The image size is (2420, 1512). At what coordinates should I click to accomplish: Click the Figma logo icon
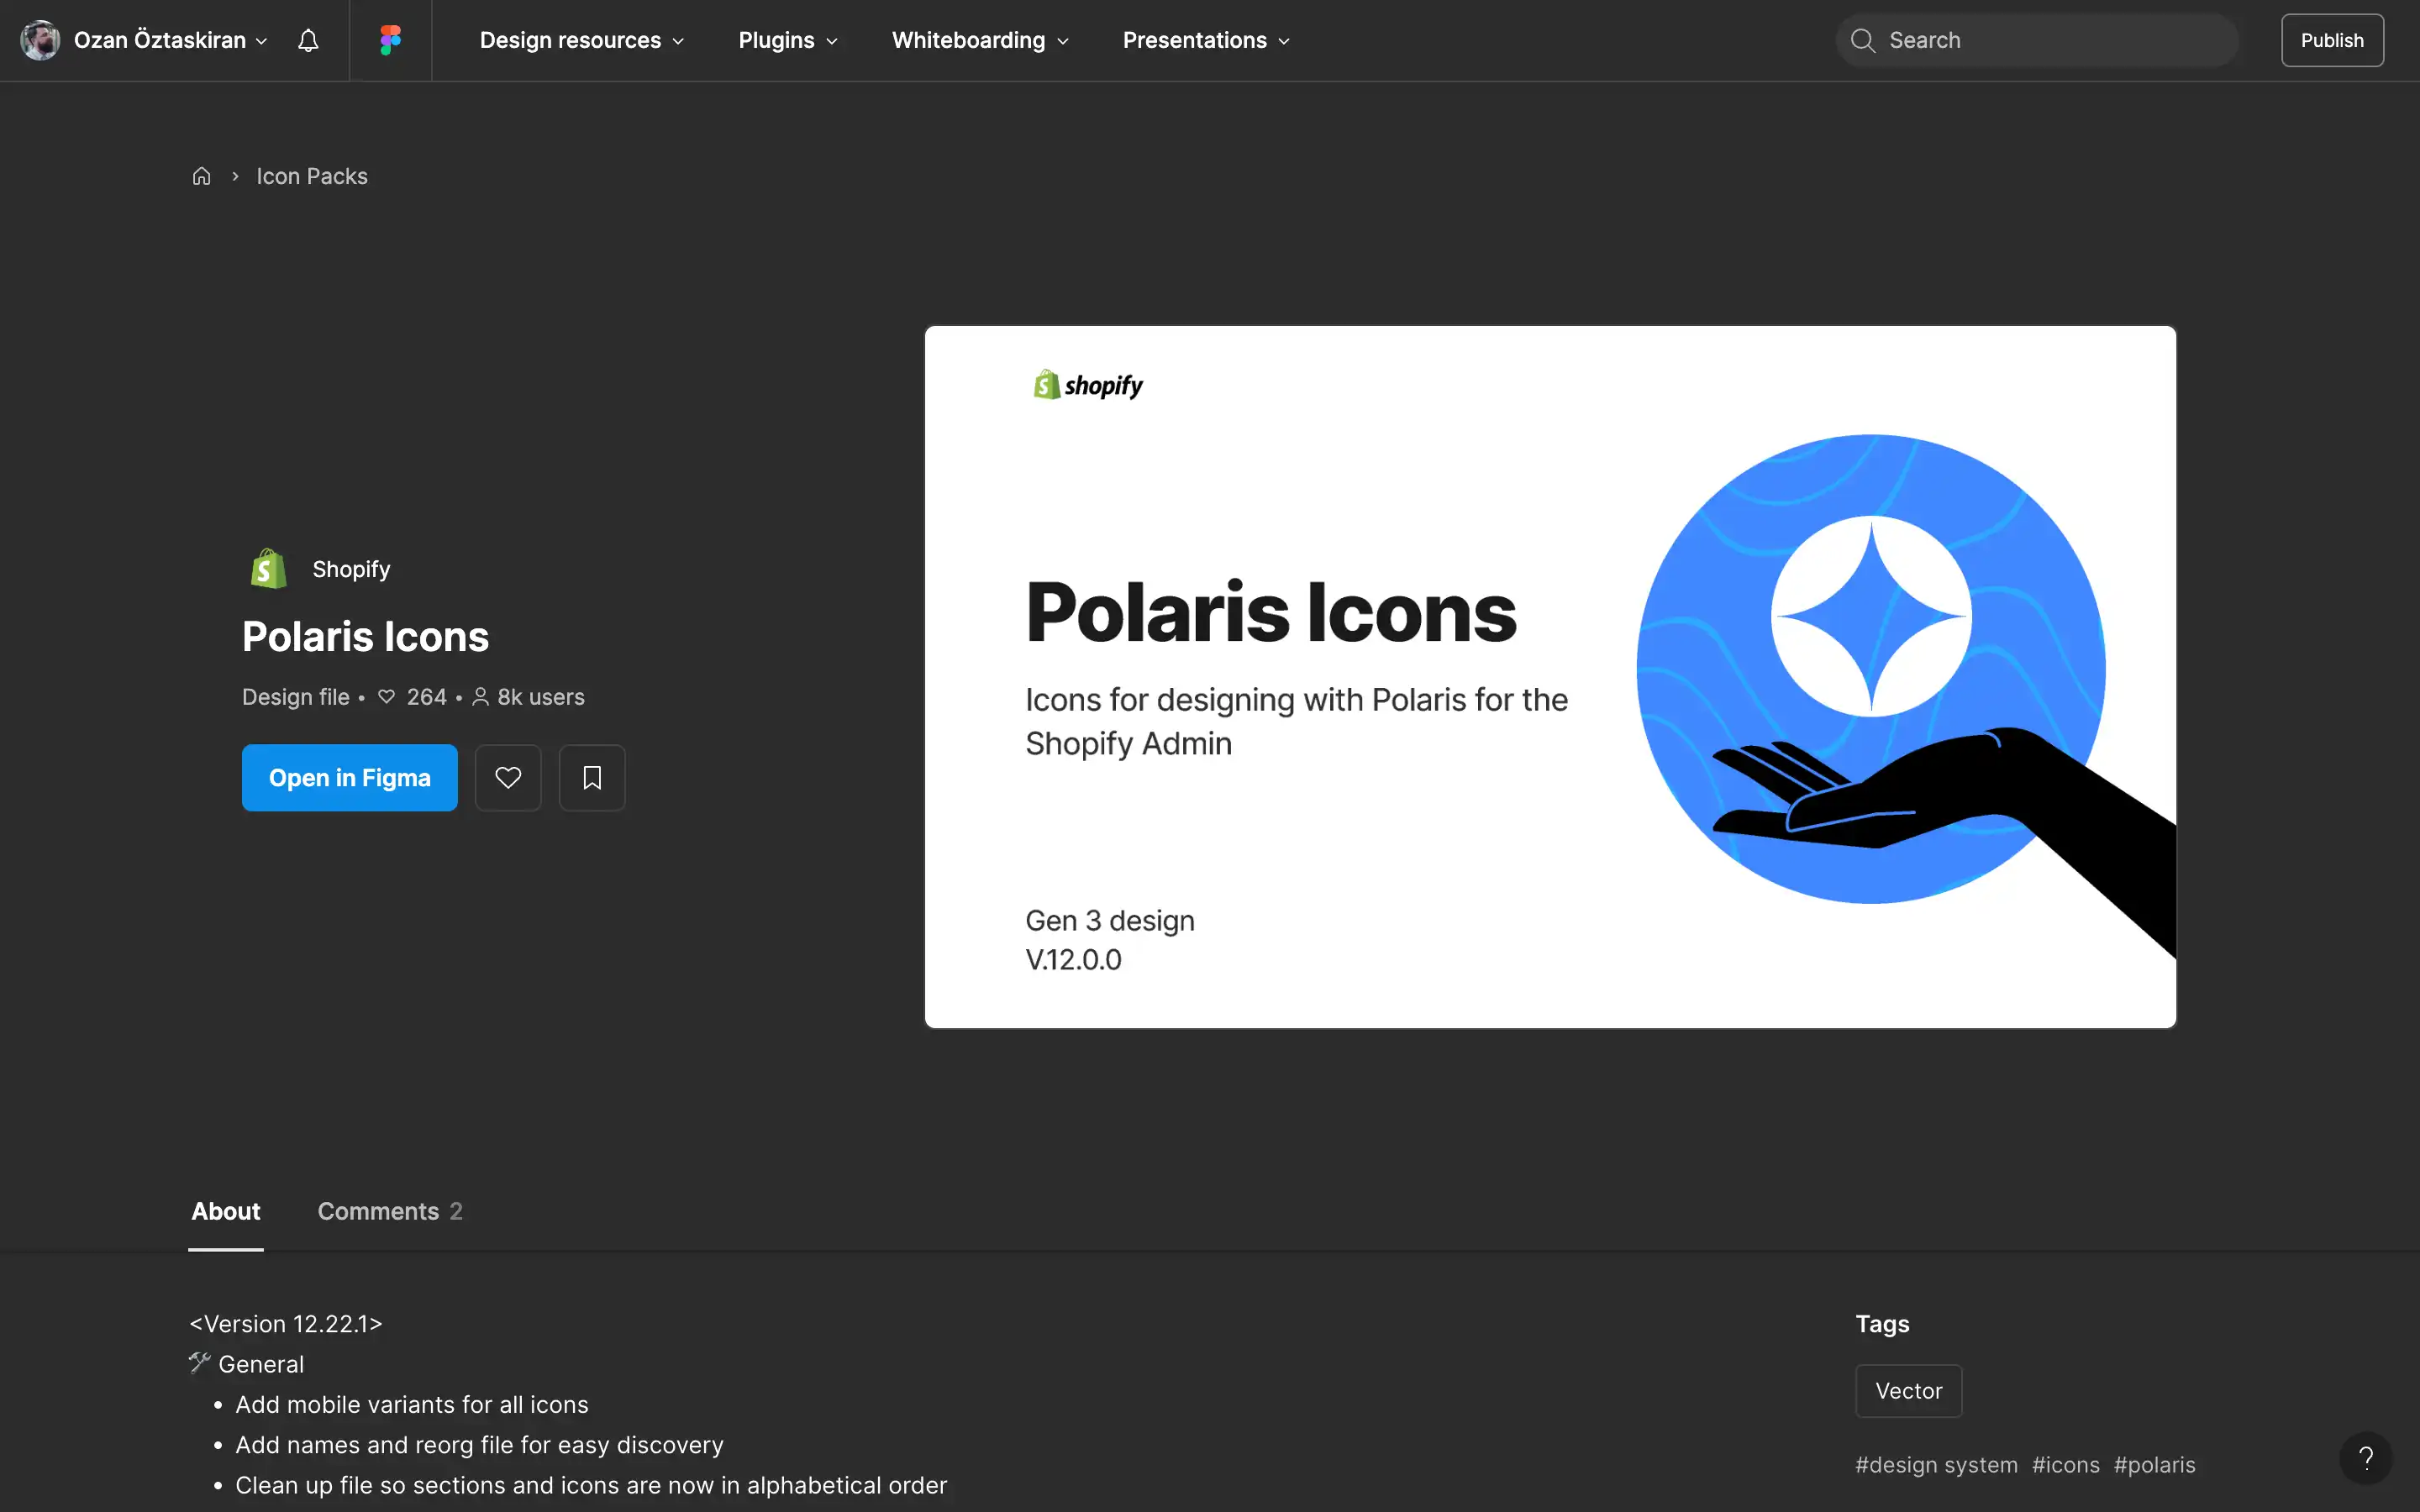tap(390, 40)
